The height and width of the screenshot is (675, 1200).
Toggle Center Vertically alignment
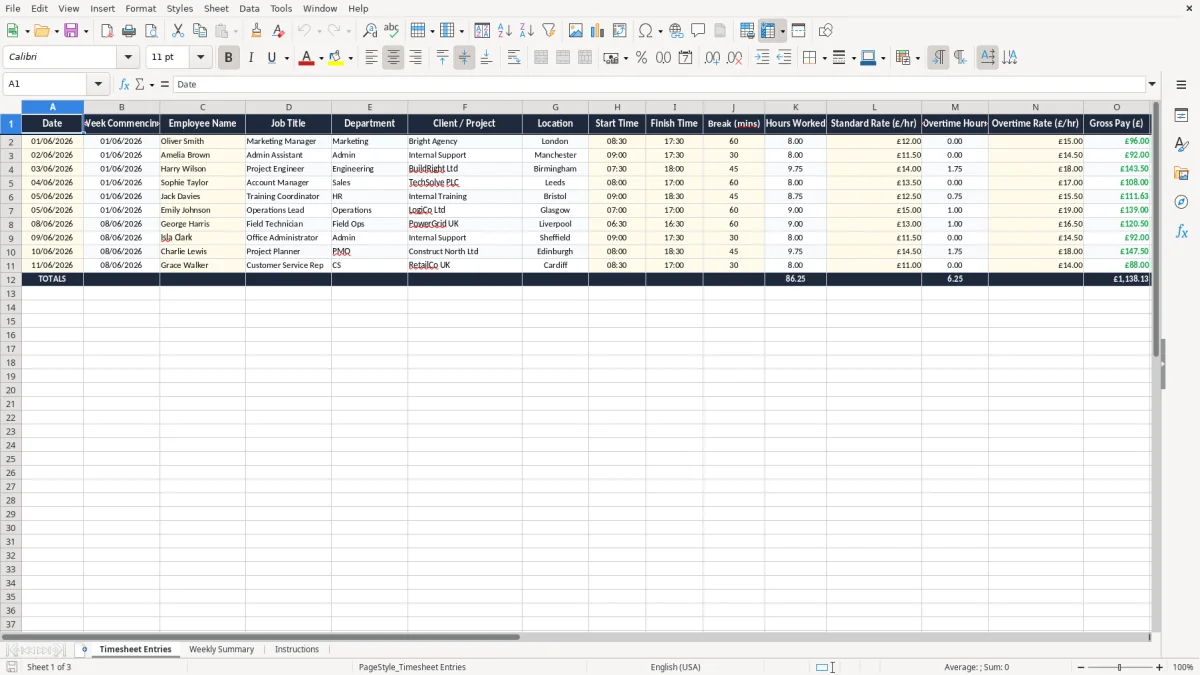click(x=464, y=58)
